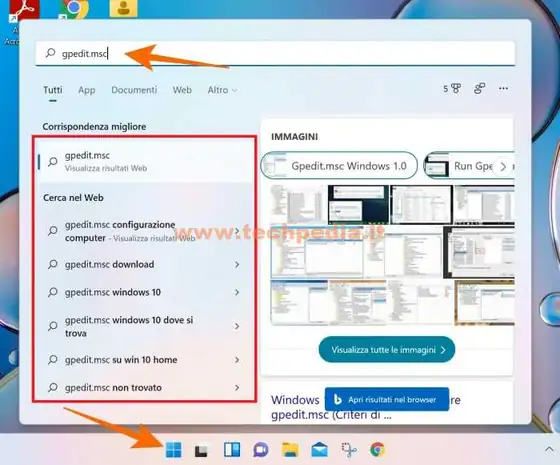Click the search box containing gpedit.msc
This screenshot has height=465, width=560.
tap(275, 53)
